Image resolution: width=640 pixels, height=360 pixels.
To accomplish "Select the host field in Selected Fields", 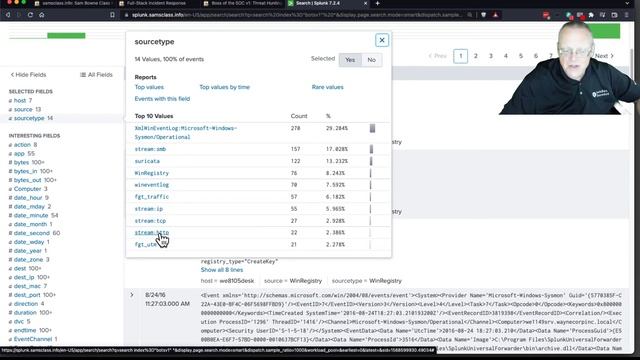I will 20,100.
